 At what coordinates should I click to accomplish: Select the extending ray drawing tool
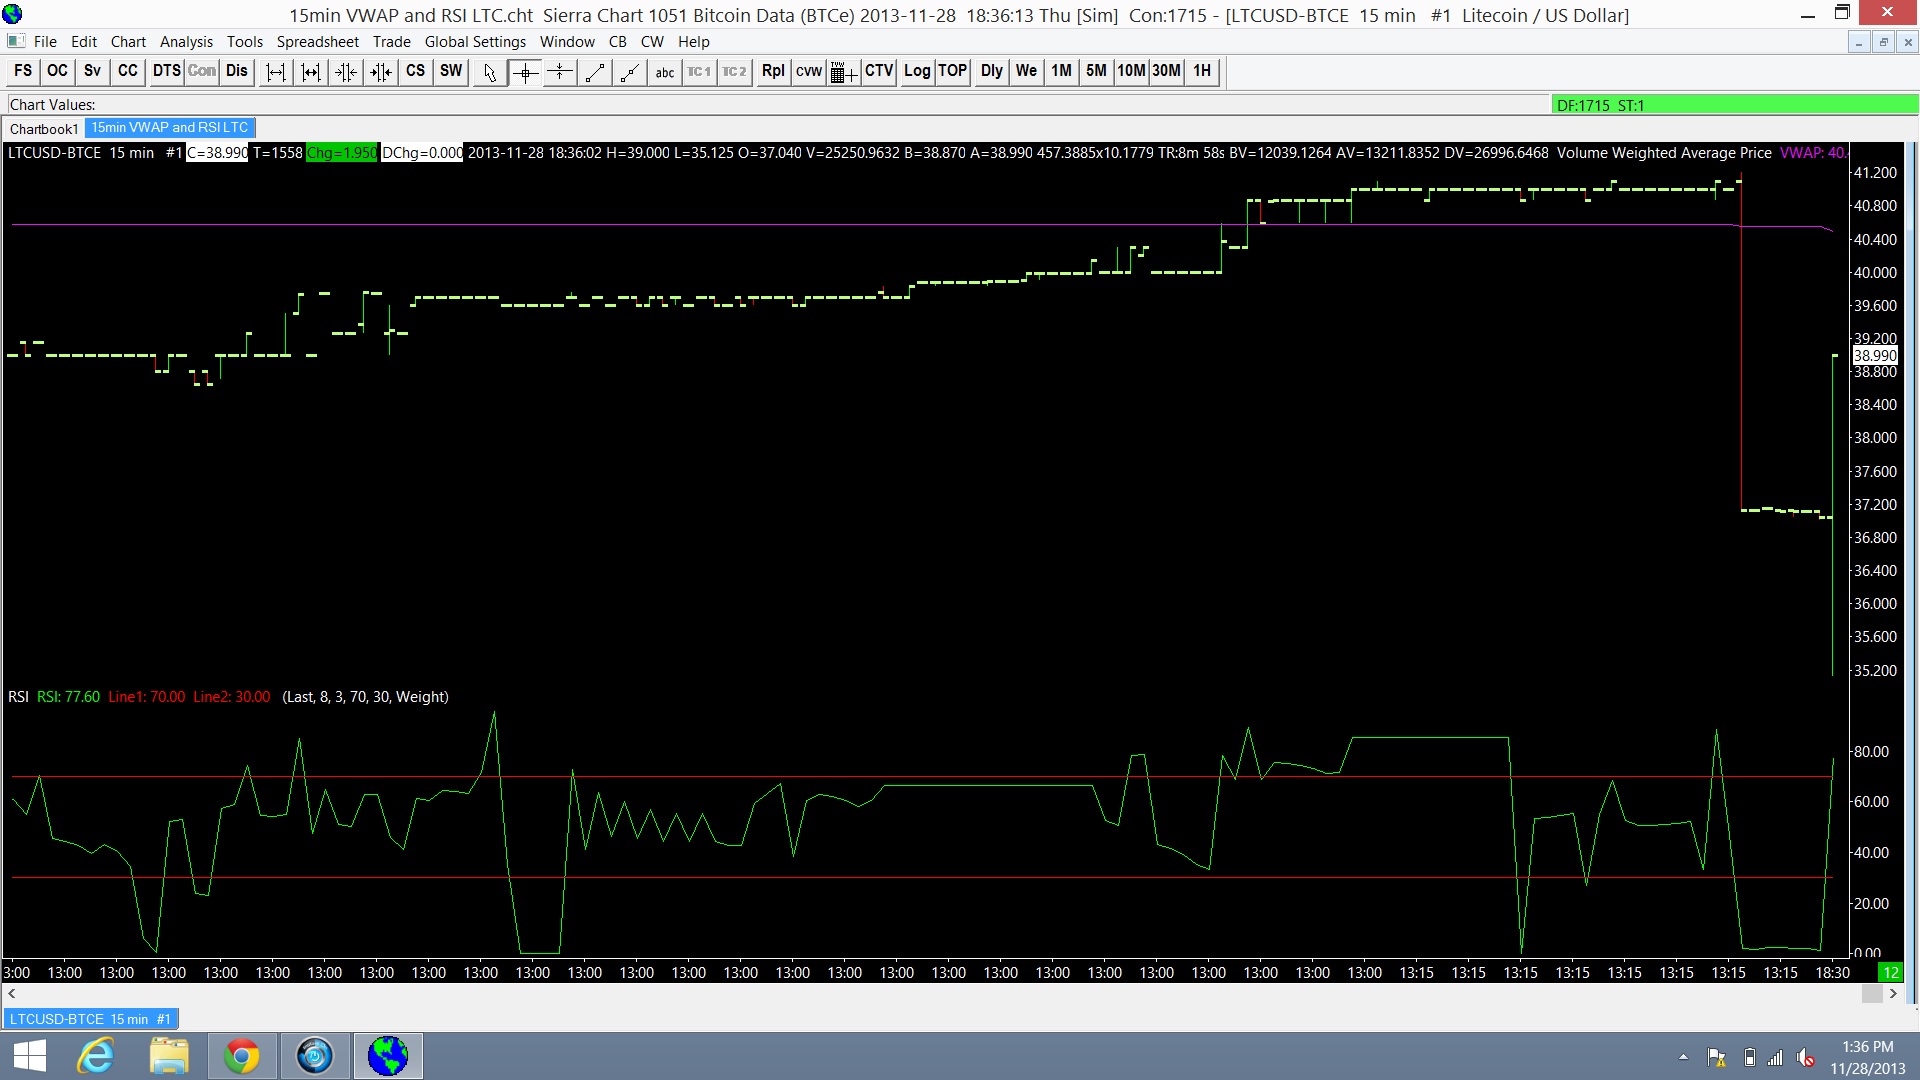pos(630,72)
